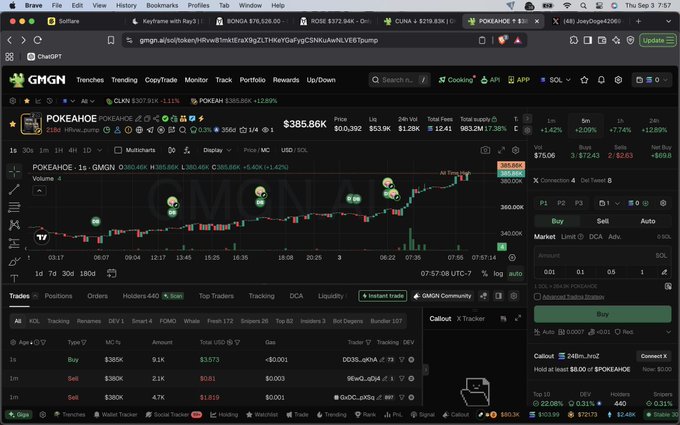Open browser tab list chevron
The image size is (680, 425).
click(668, 21)
